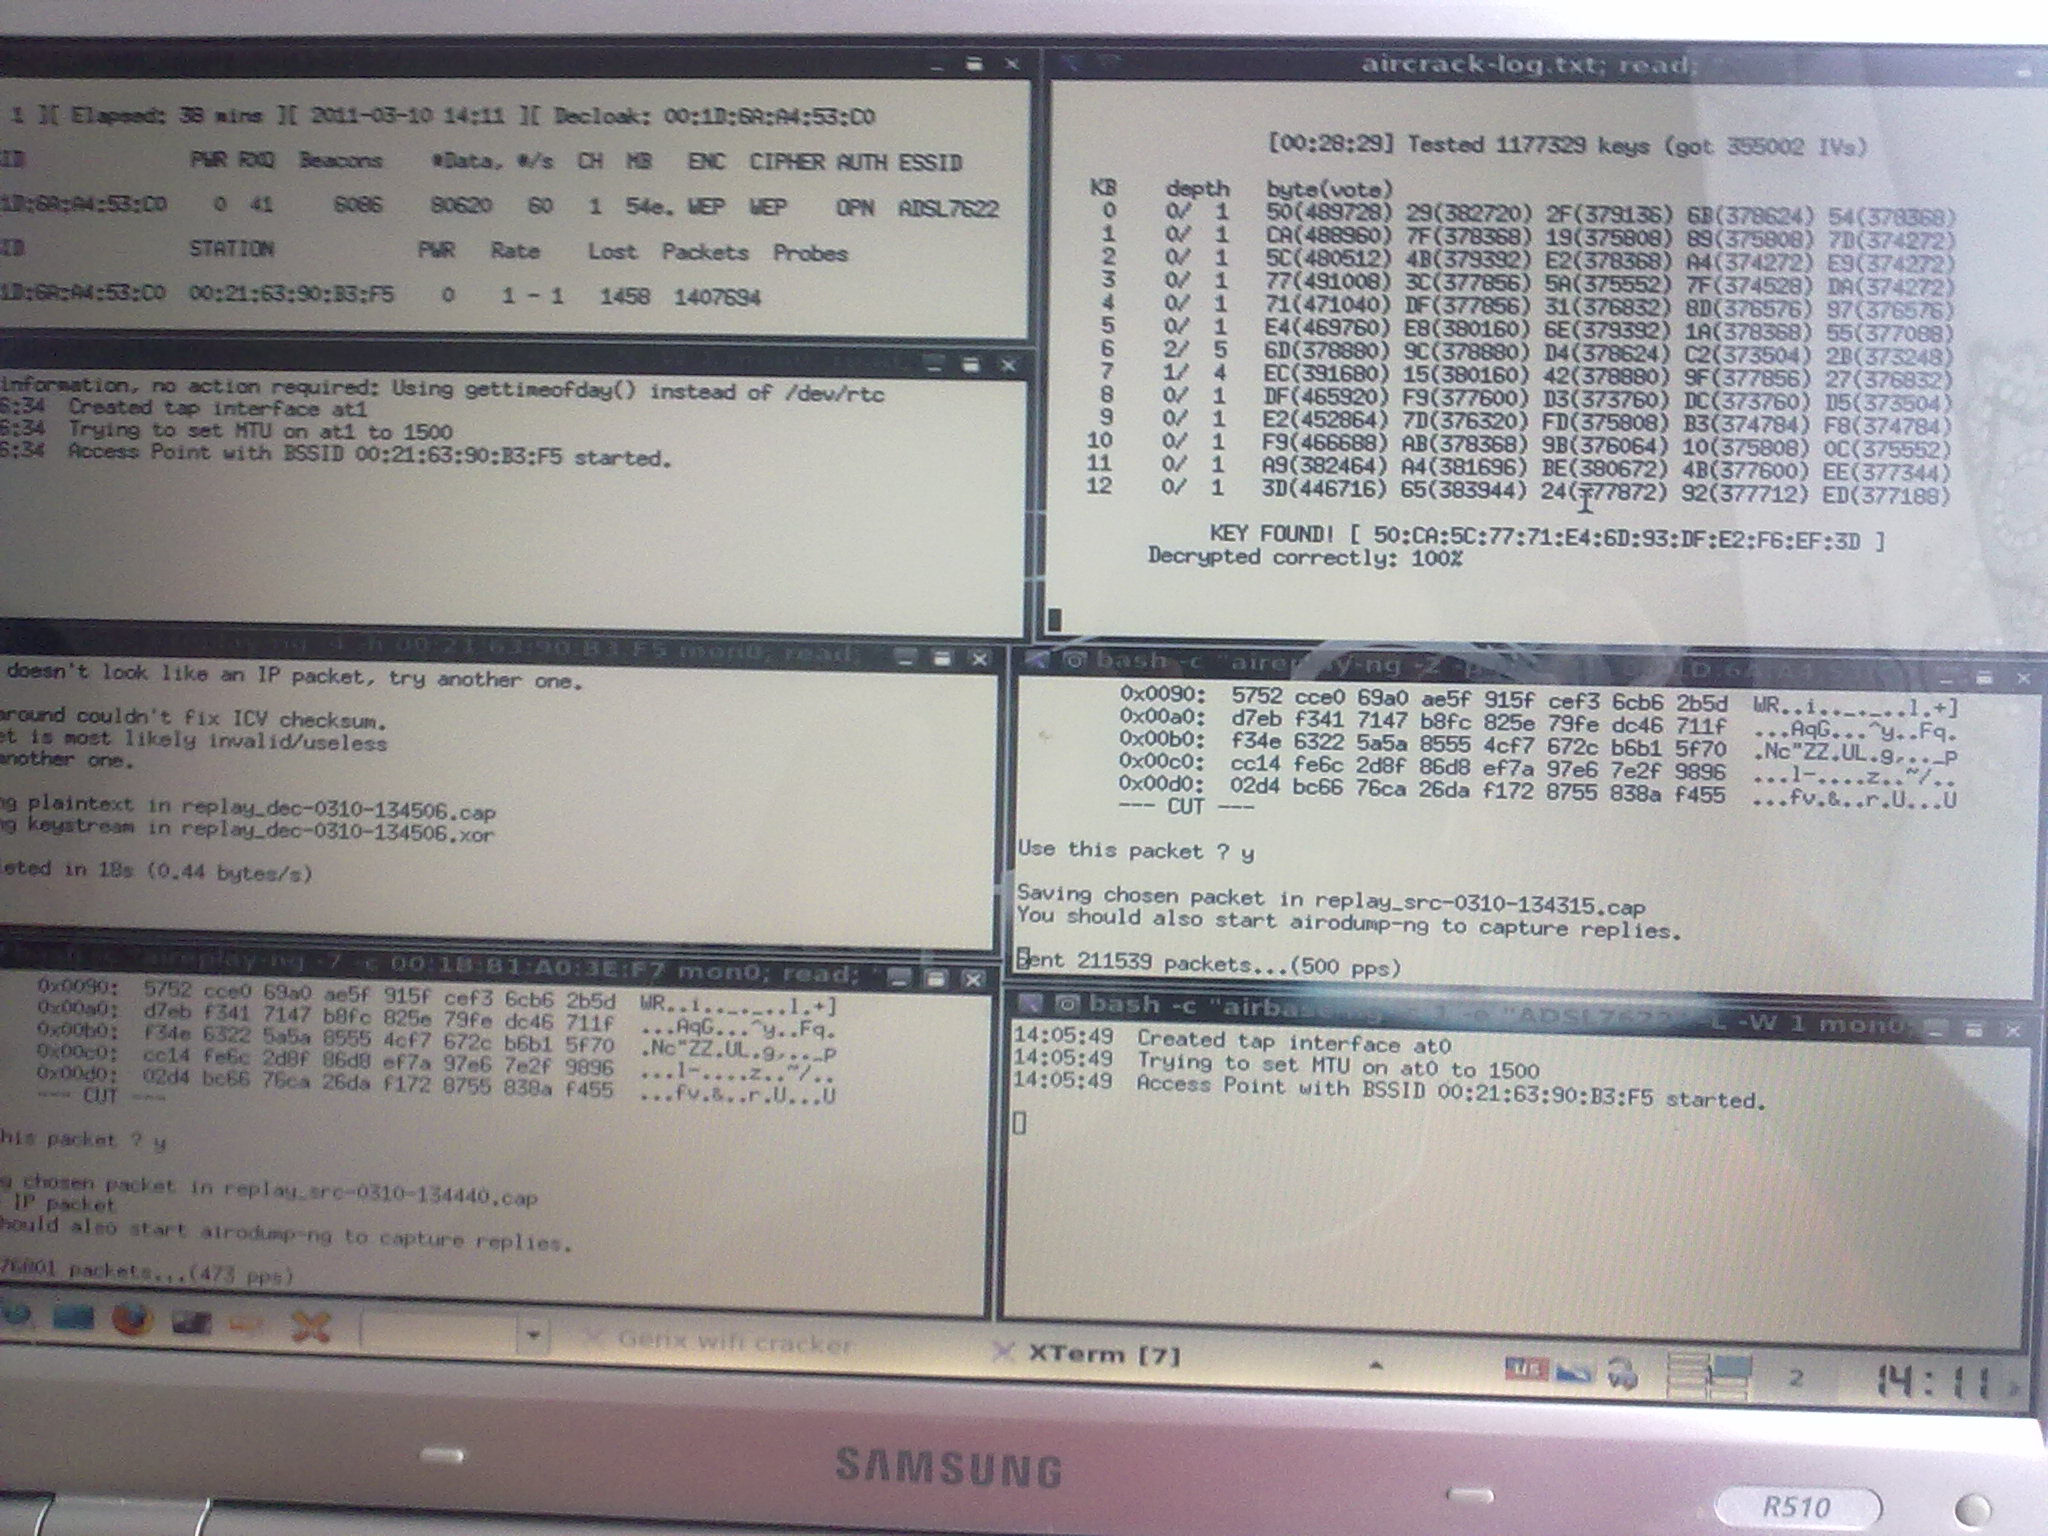
Task: Click the '(0.44 bytes/s)' text
Action: coord(230,873)
